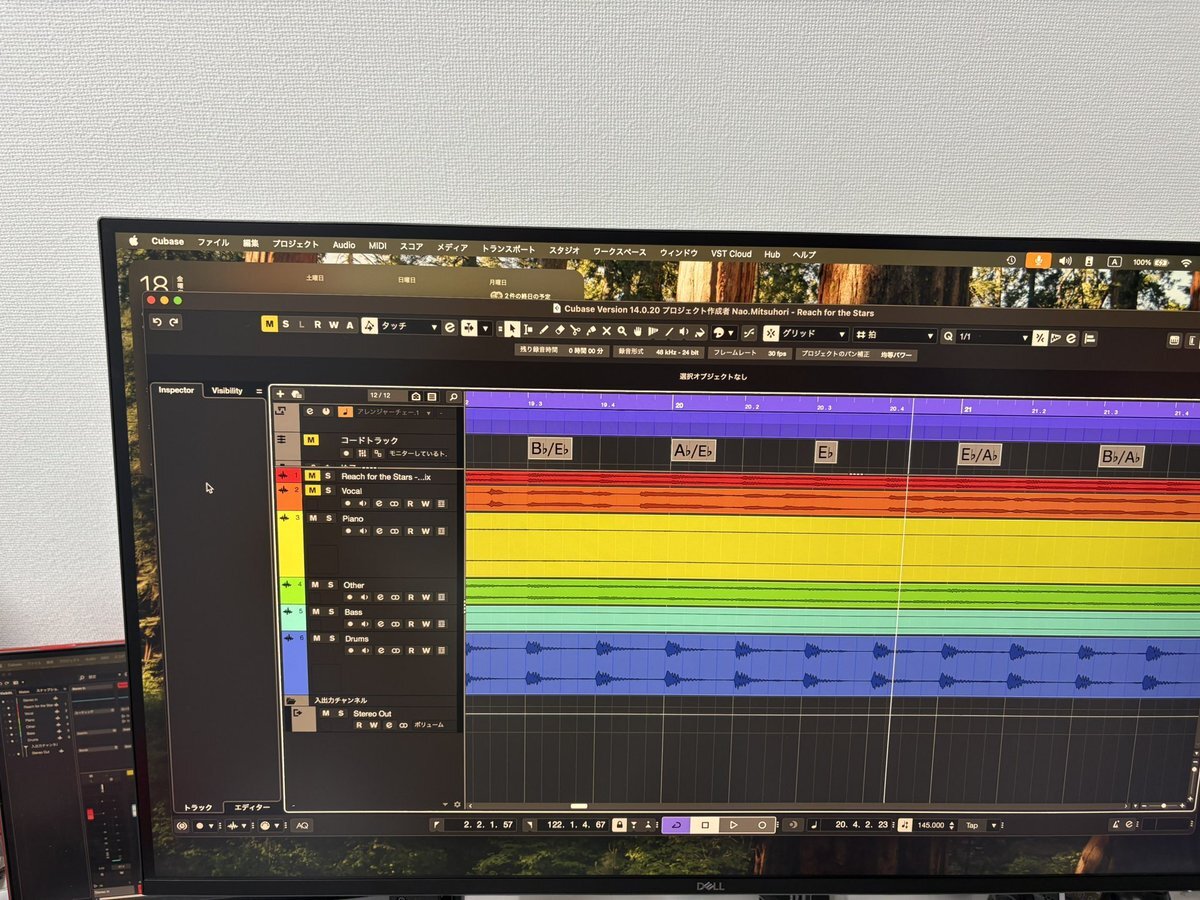Open the 12 / 12 track filter field
The height and width of the screenshot is (900, 1200).
tap(386, 396)
